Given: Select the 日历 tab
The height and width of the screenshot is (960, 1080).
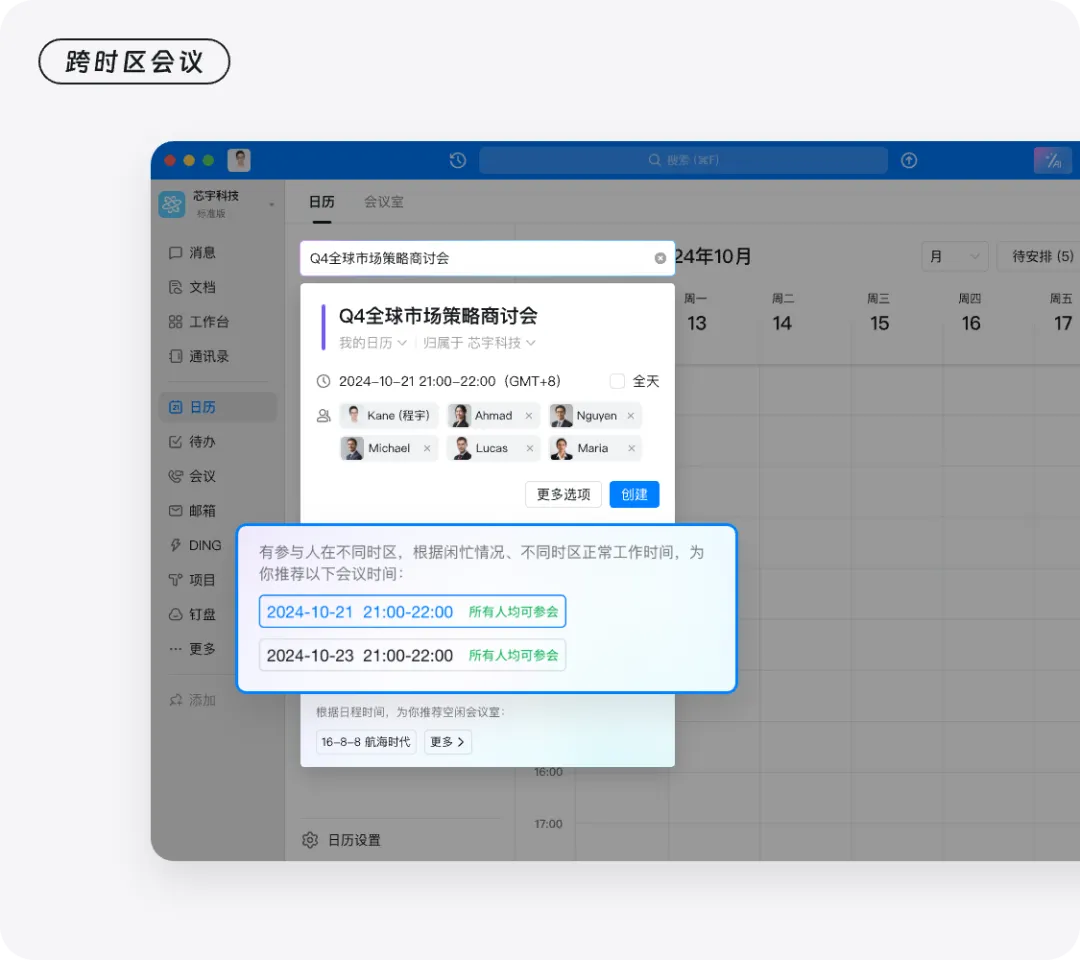Looking at the screenshot, I should [321, 202].
